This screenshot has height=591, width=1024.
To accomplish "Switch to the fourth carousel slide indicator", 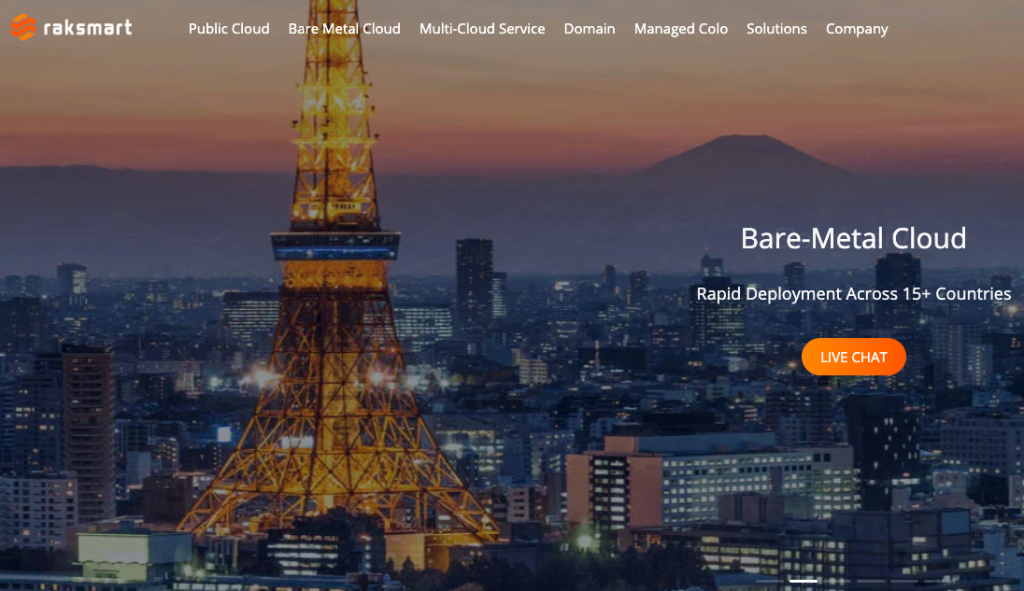I will pos(869,580).
